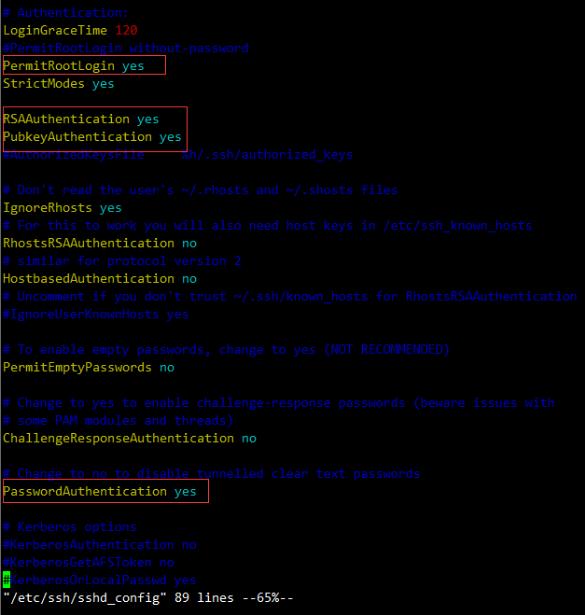Click the commented KerberosAuthentication no line
This screenshot has width=585, height=615.
click(x=100, y=545)
